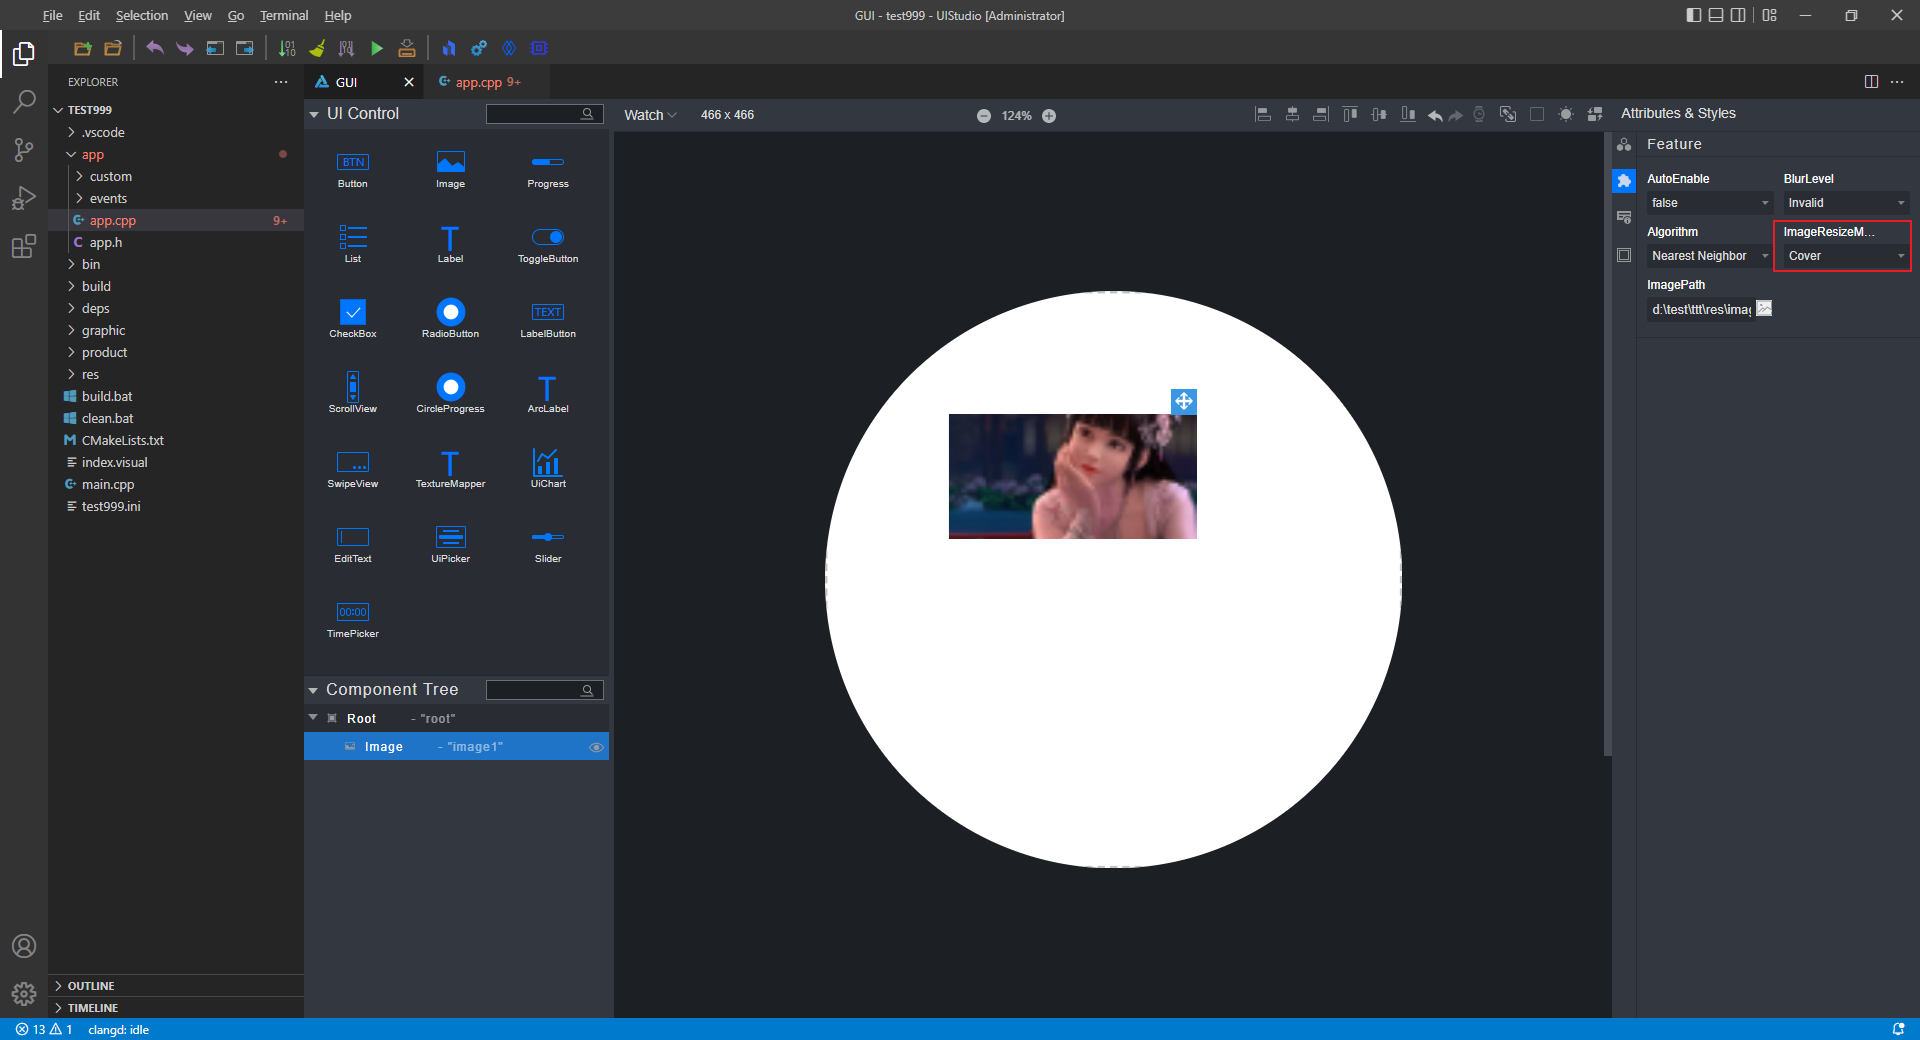Pick the UiChart control
Image resolution: width=1920 pixels, height=1040 pixels.
tap(547, 468)
